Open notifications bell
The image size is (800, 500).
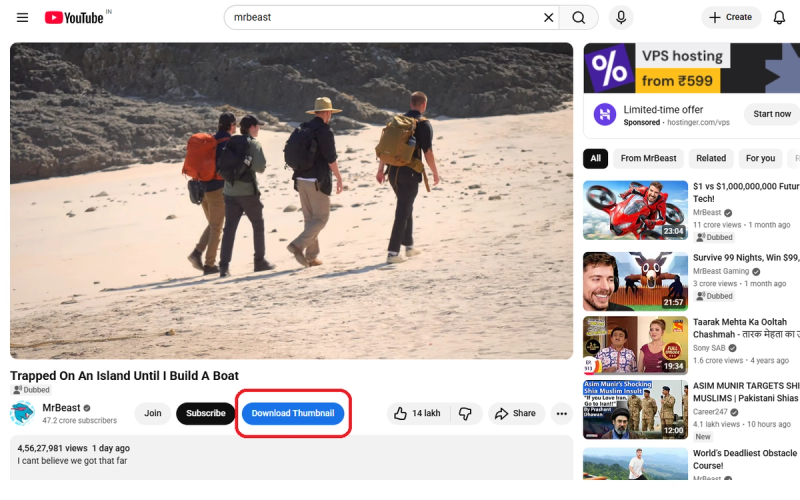click(x=779, y=17)
